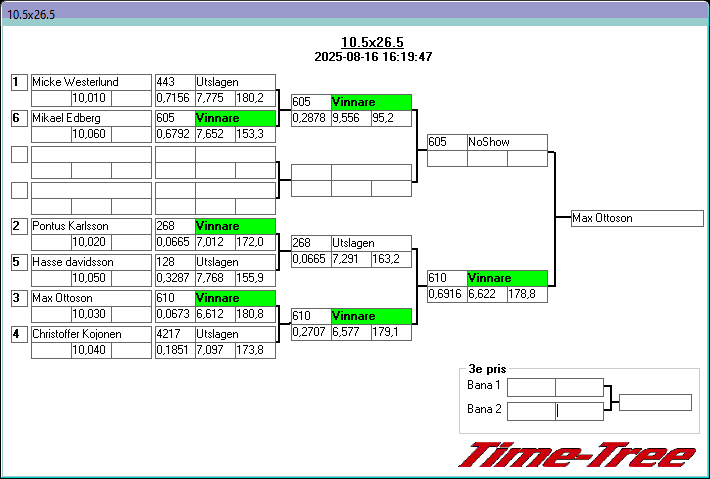Click dial-in value 10,060
This screenshot has width=710, height=479.
(91, 134)
